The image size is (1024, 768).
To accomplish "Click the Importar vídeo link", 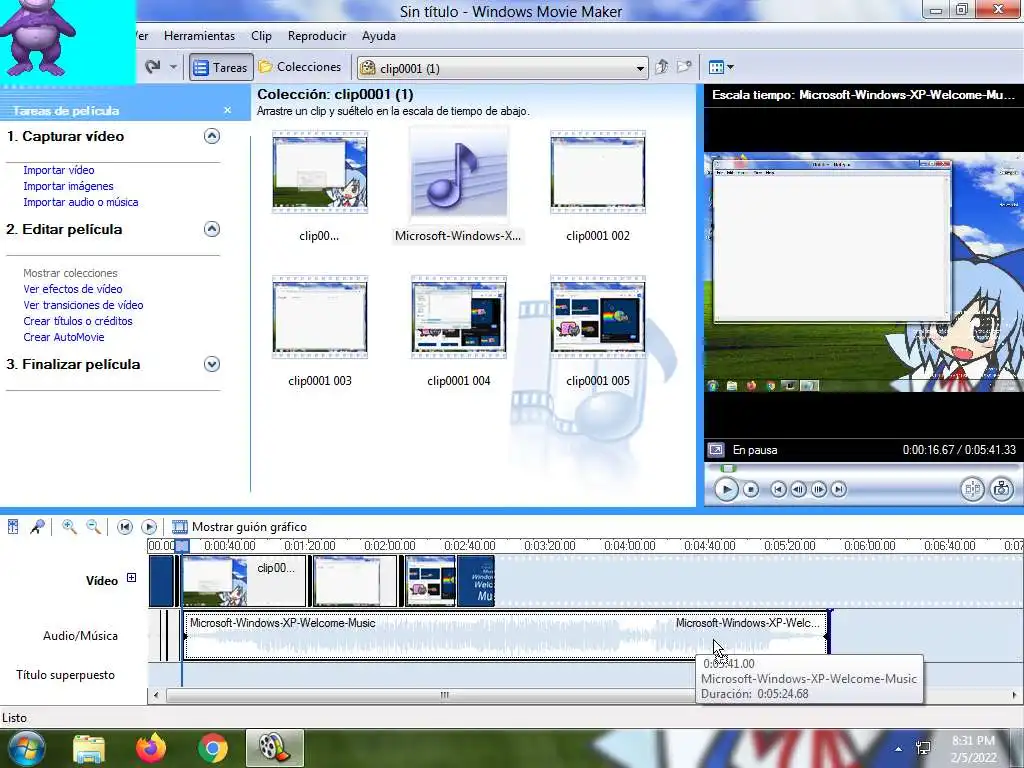I will point(59,170).
